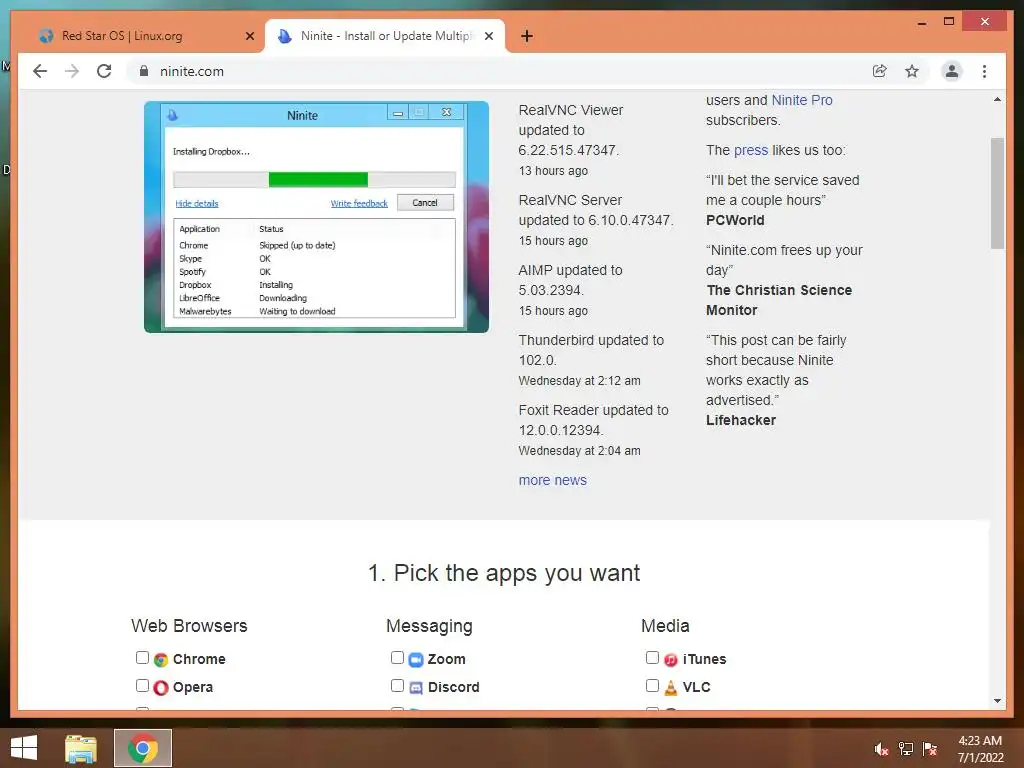
Task: Open the more news link
Action: click(552, 480)
